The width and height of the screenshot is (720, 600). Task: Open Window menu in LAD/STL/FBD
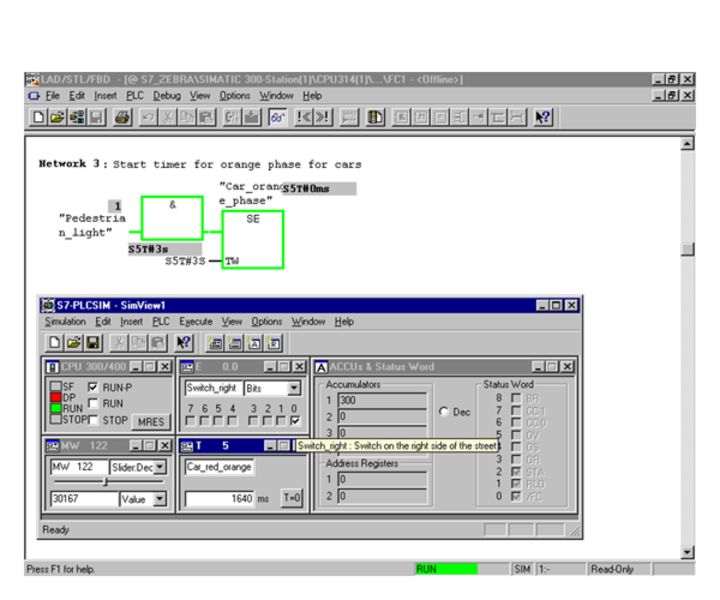pyautogui.click(x=276, y=95)
